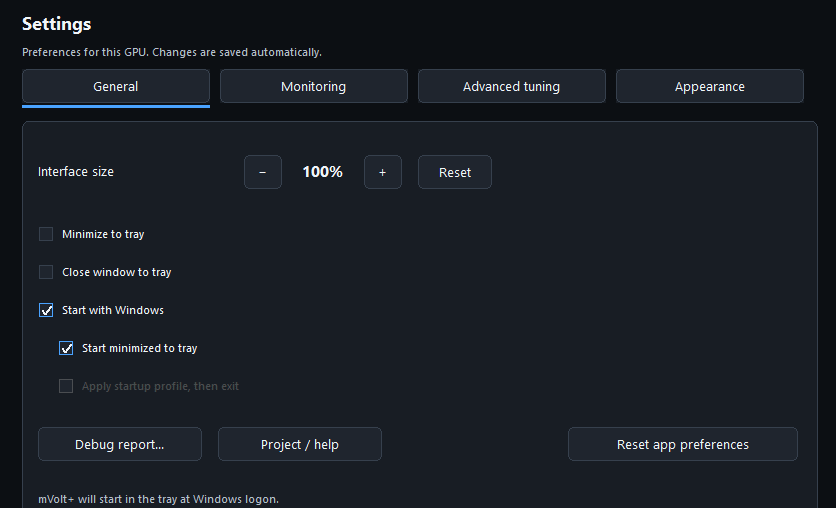836x508 pixels.
Task: Increase interface size with plus button
Action: coord(383,172)
